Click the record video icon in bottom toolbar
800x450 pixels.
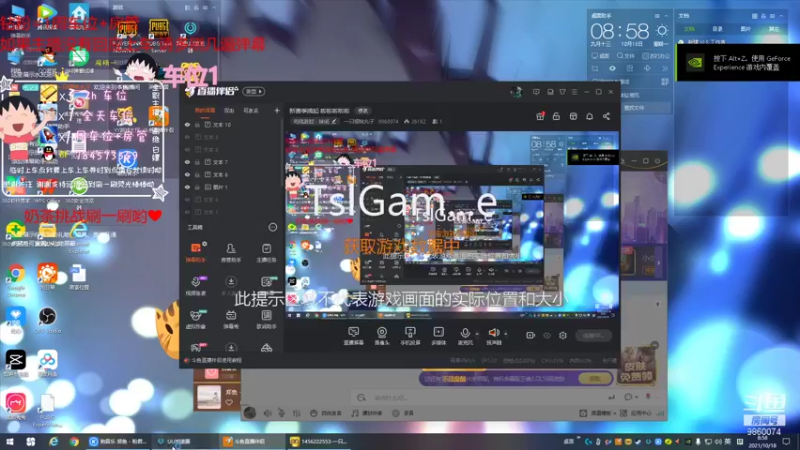click(x=531, y=335)
